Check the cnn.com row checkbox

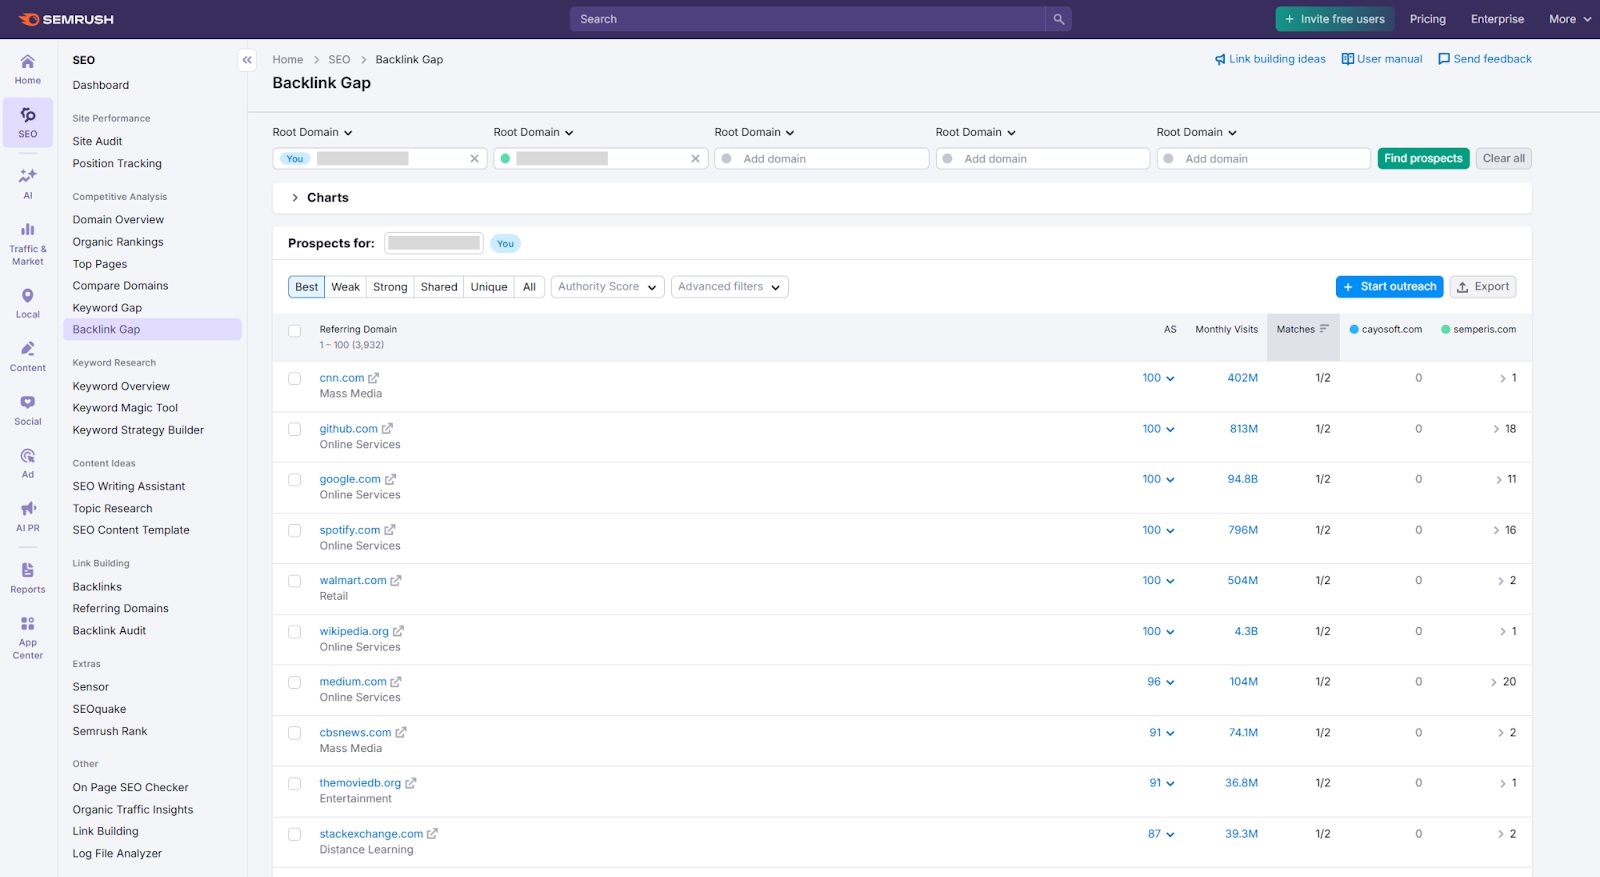[295, 379]
